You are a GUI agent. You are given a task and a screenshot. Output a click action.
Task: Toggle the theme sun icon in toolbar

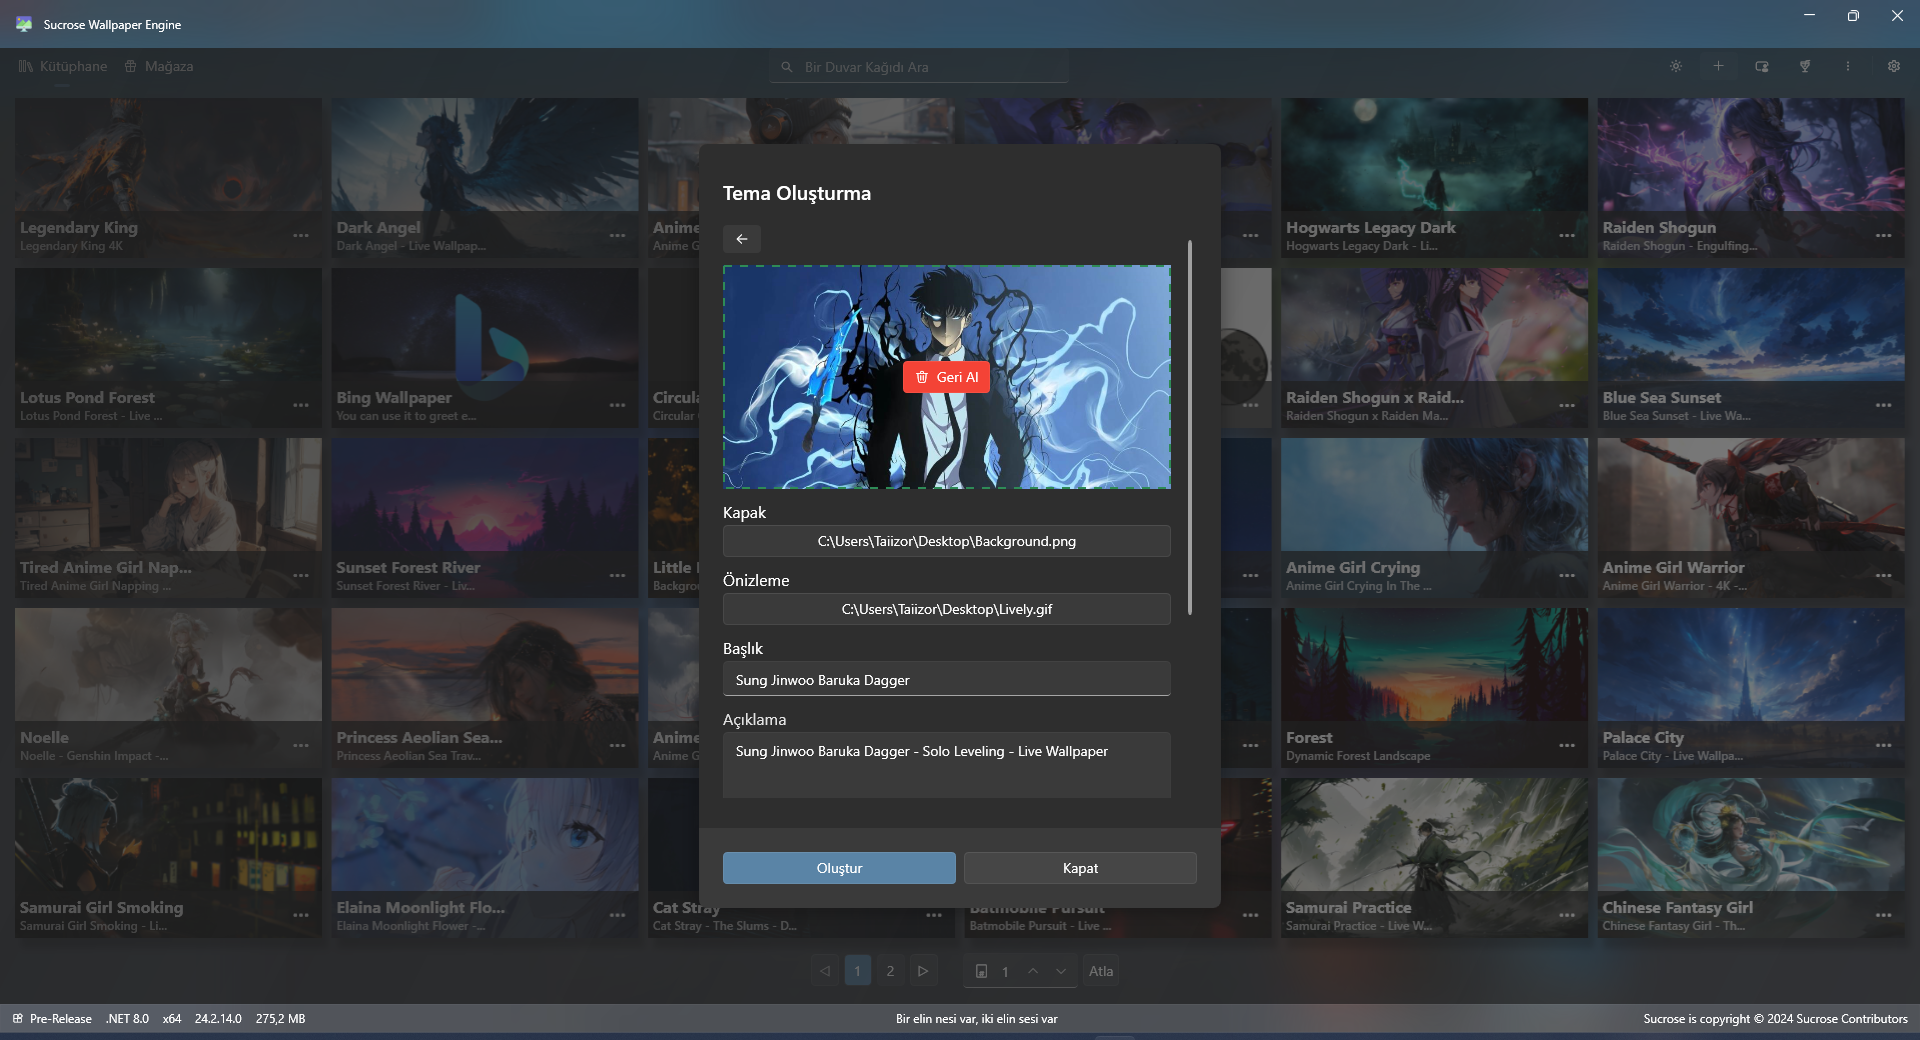point(1676,66)
